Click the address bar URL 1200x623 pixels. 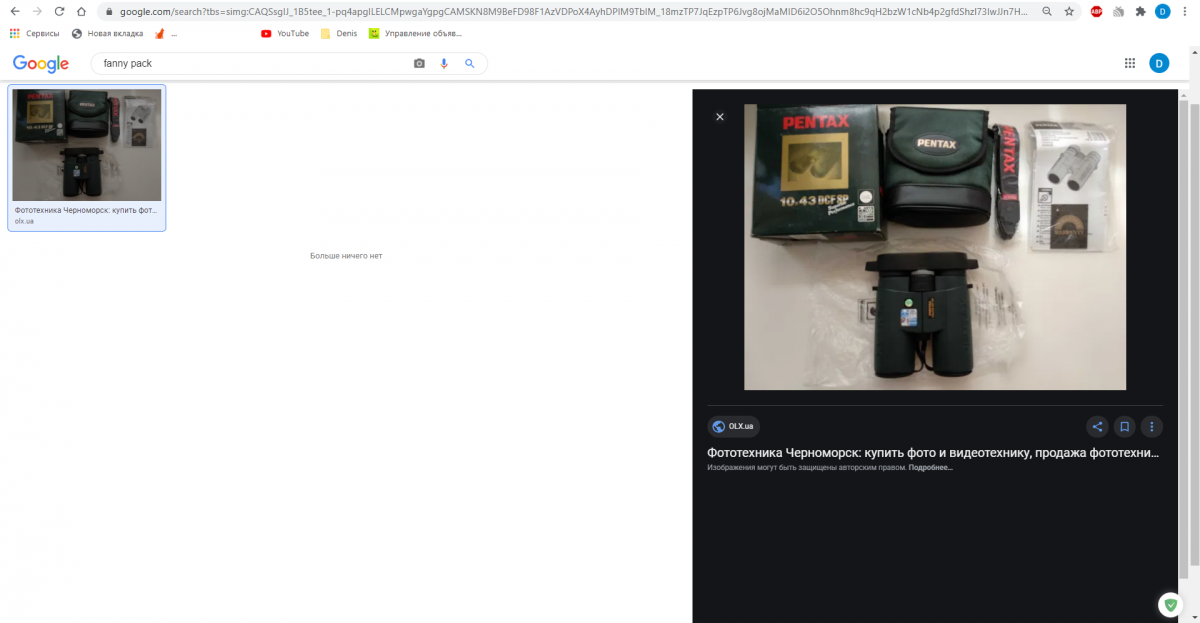(573, 12)
